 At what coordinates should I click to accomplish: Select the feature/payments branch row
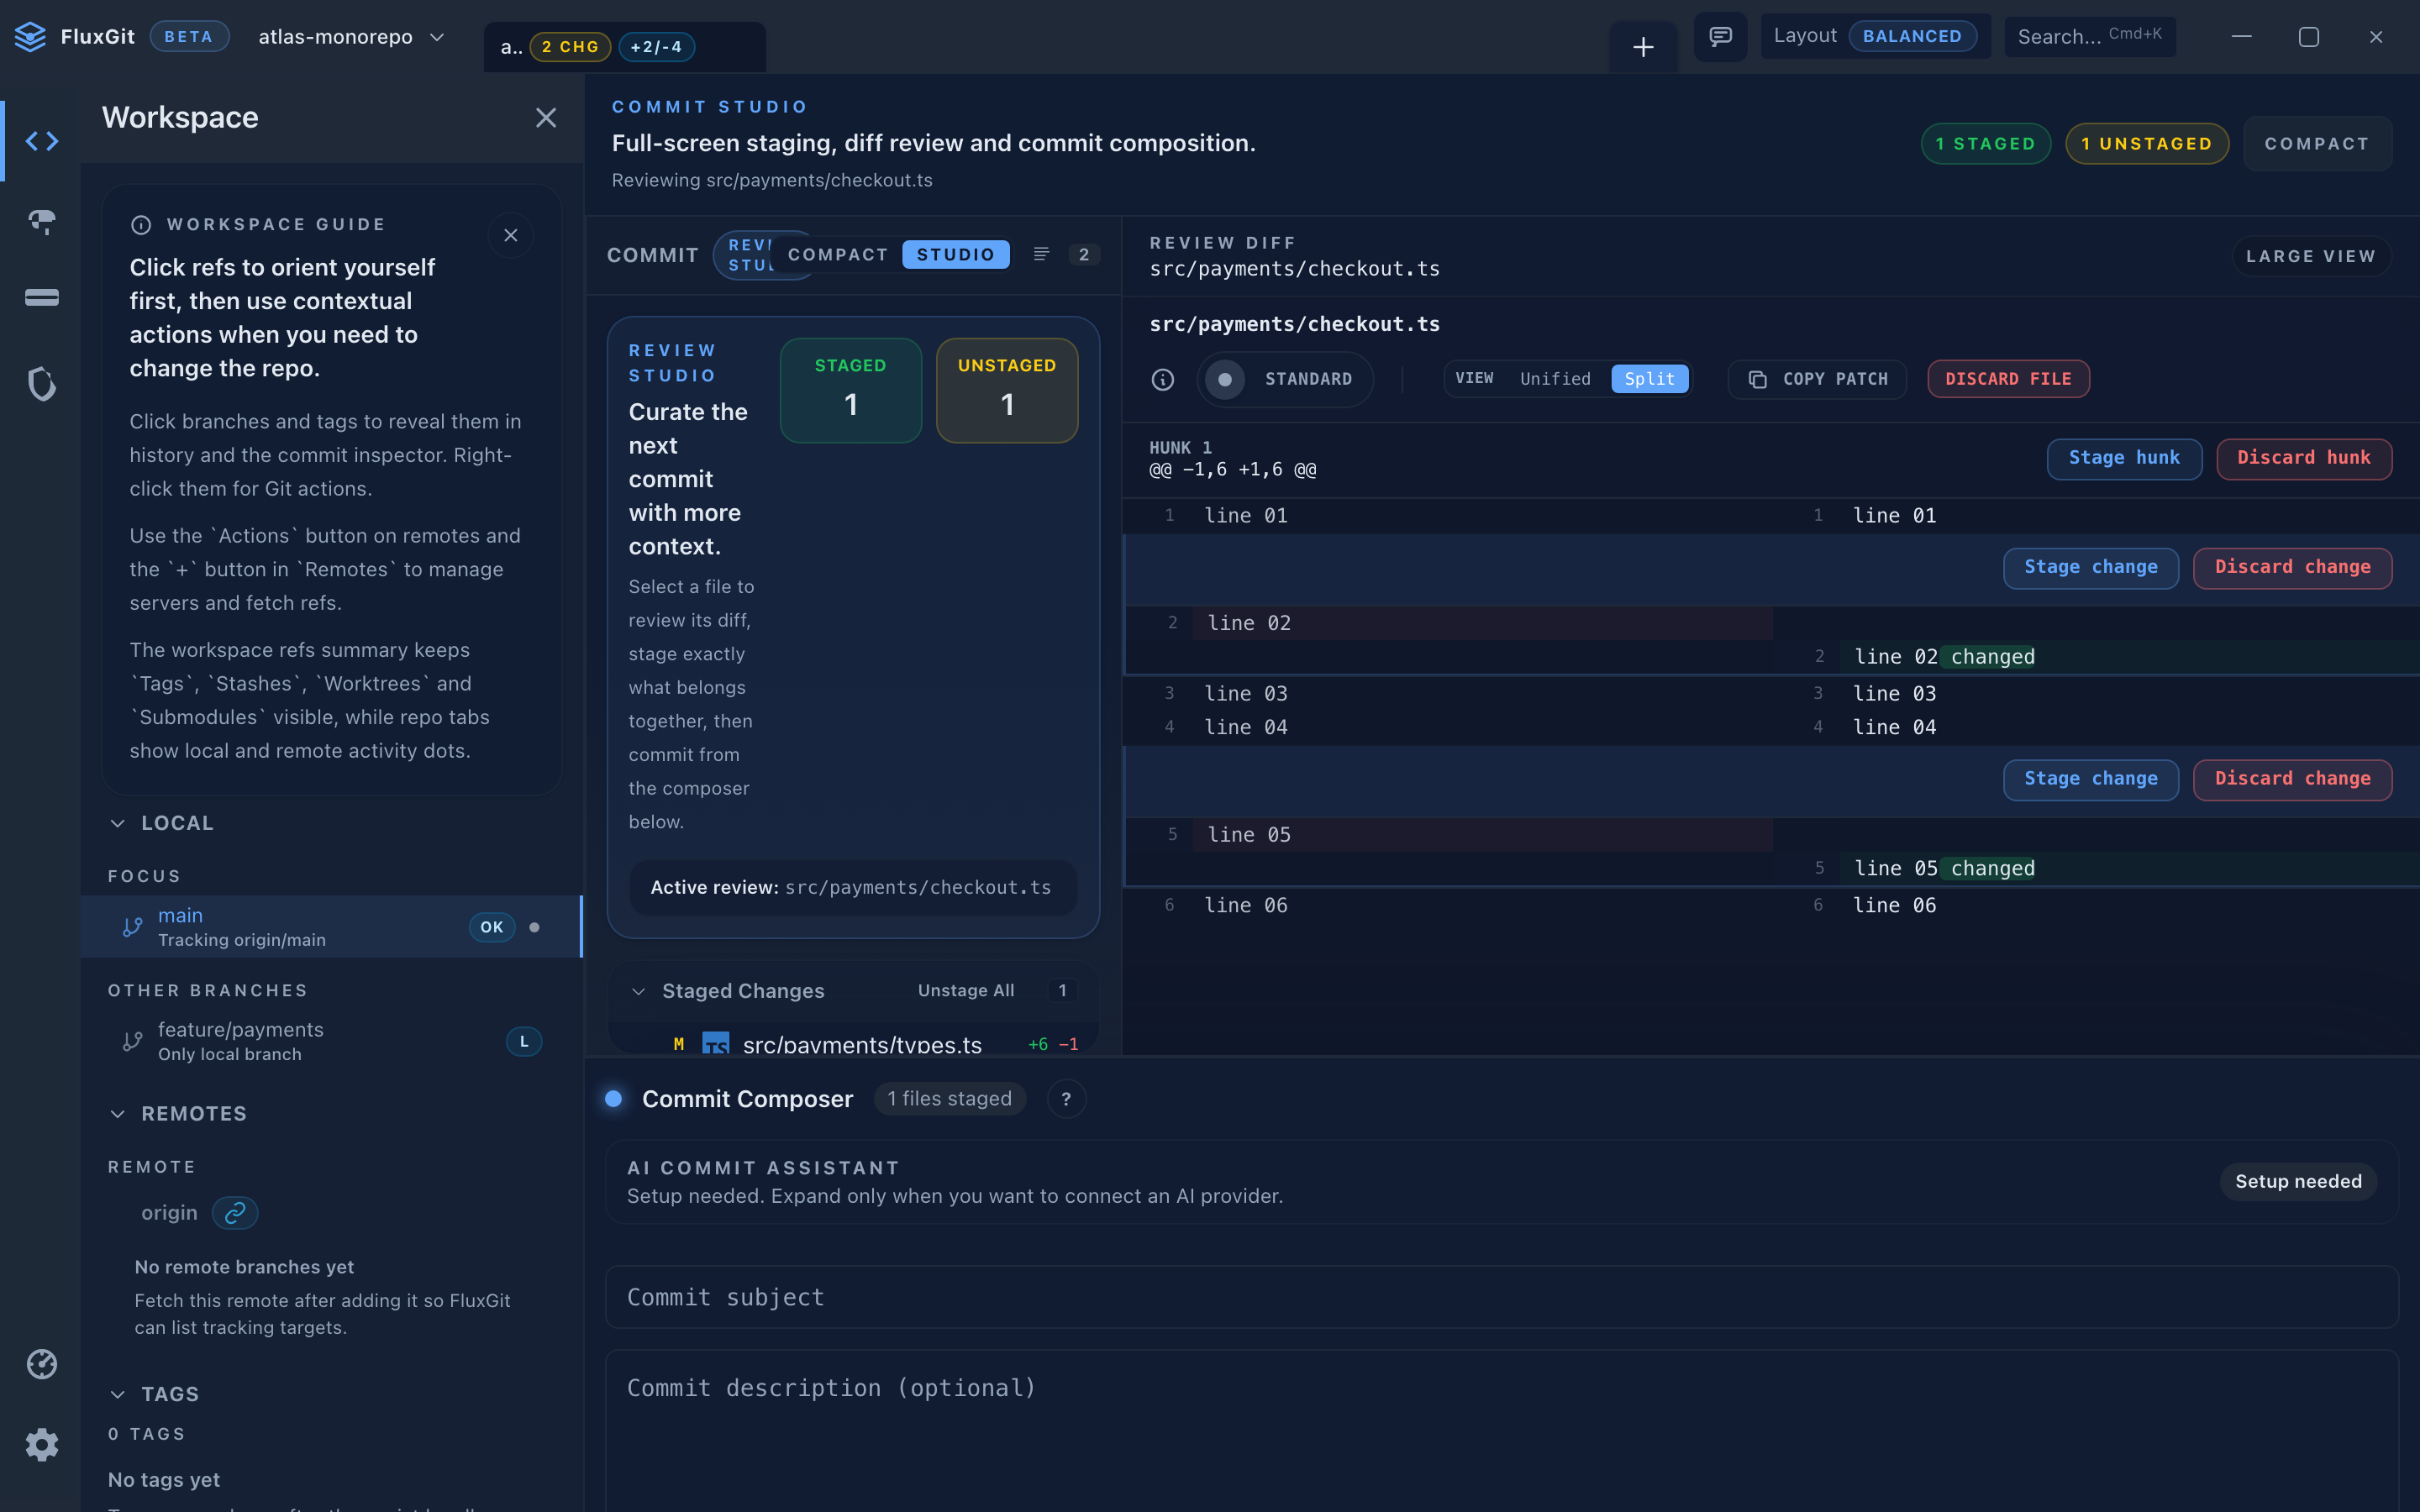[x=331, y=1041]
